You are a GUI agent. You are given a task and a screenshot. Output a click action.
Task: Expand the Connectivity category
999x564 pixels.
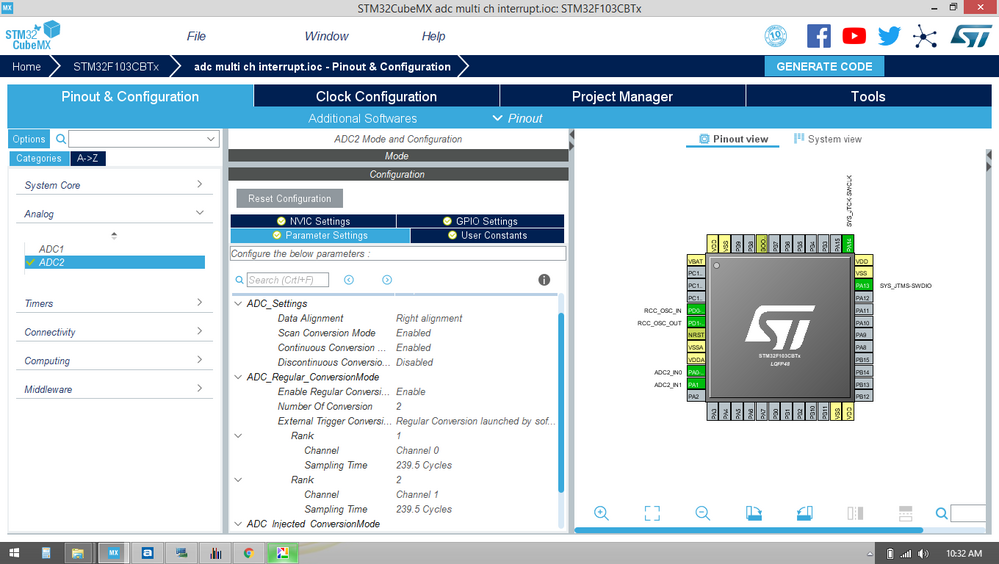[199, 331]
